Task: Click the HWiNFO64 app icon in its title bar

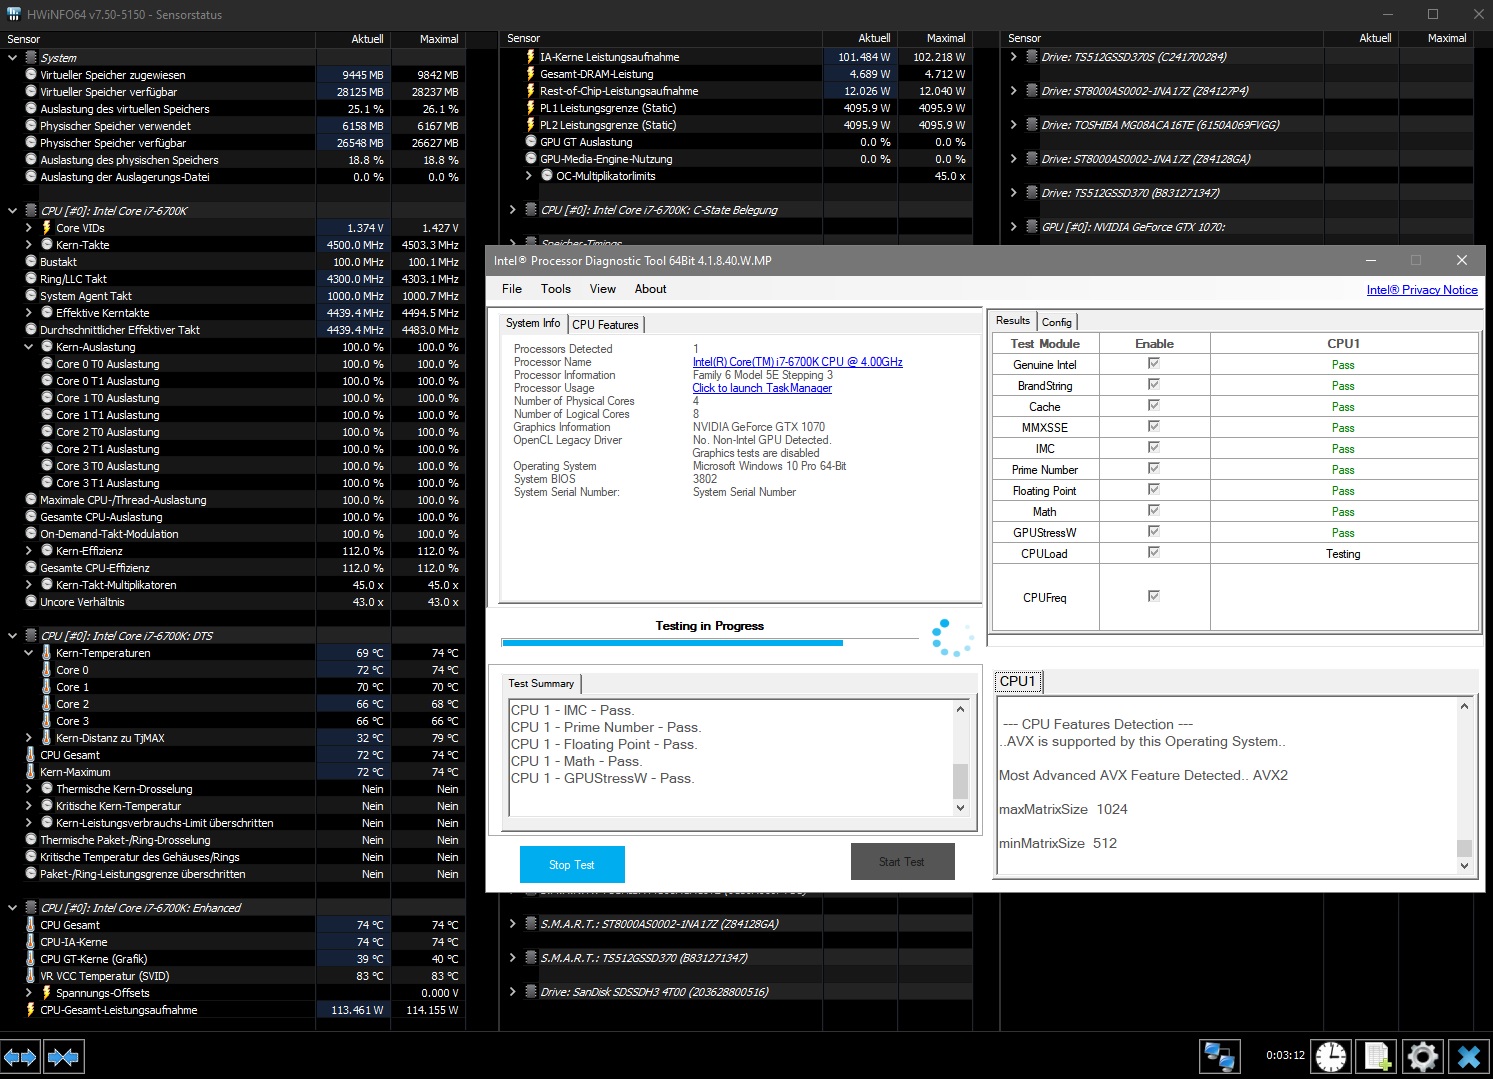Action: click(x=13, y=14)
